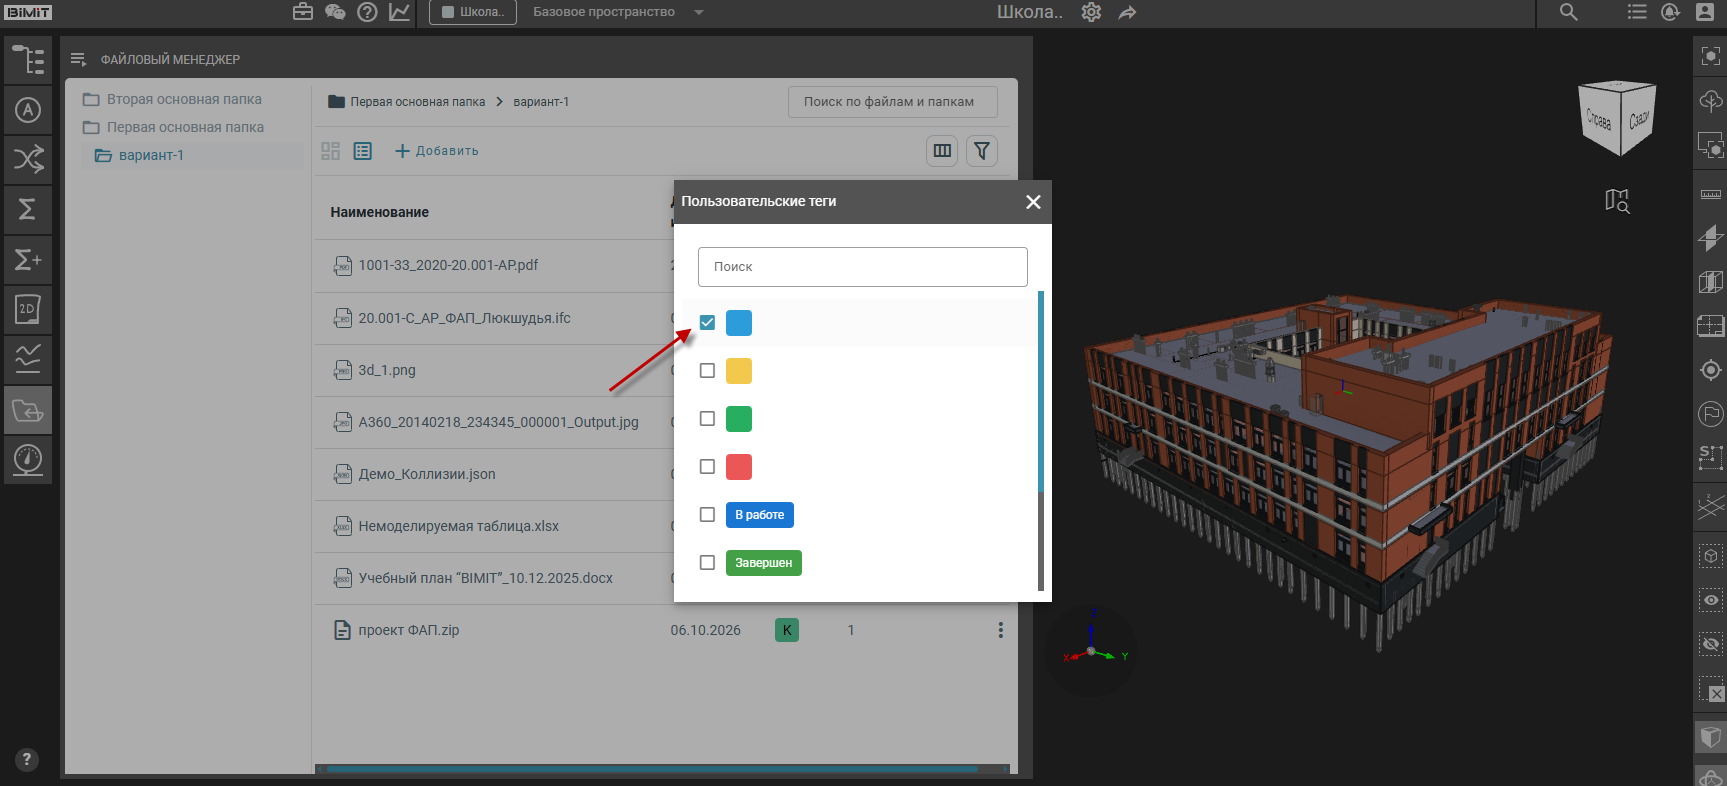Select 'вариант-1' folder in tree
This screenshot has width=1727, height=786.
(151, 155)
